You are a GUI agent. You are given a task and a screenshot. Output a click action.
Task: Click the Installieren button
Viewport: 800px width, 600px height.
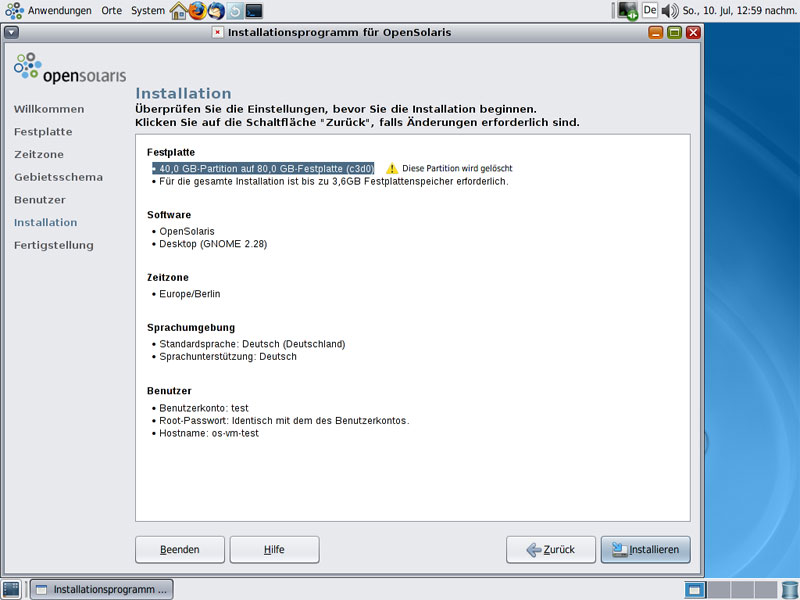click(x=645, y=550)
